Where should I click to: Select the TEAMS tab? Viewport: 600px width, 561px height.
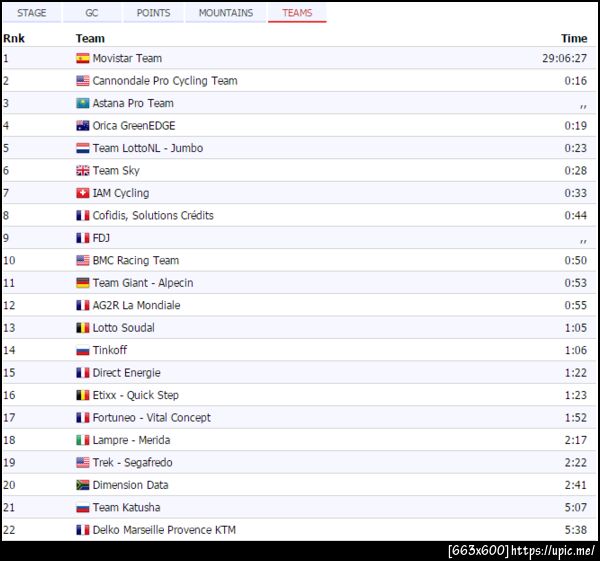pyautogui.click(x=297, y=13)
